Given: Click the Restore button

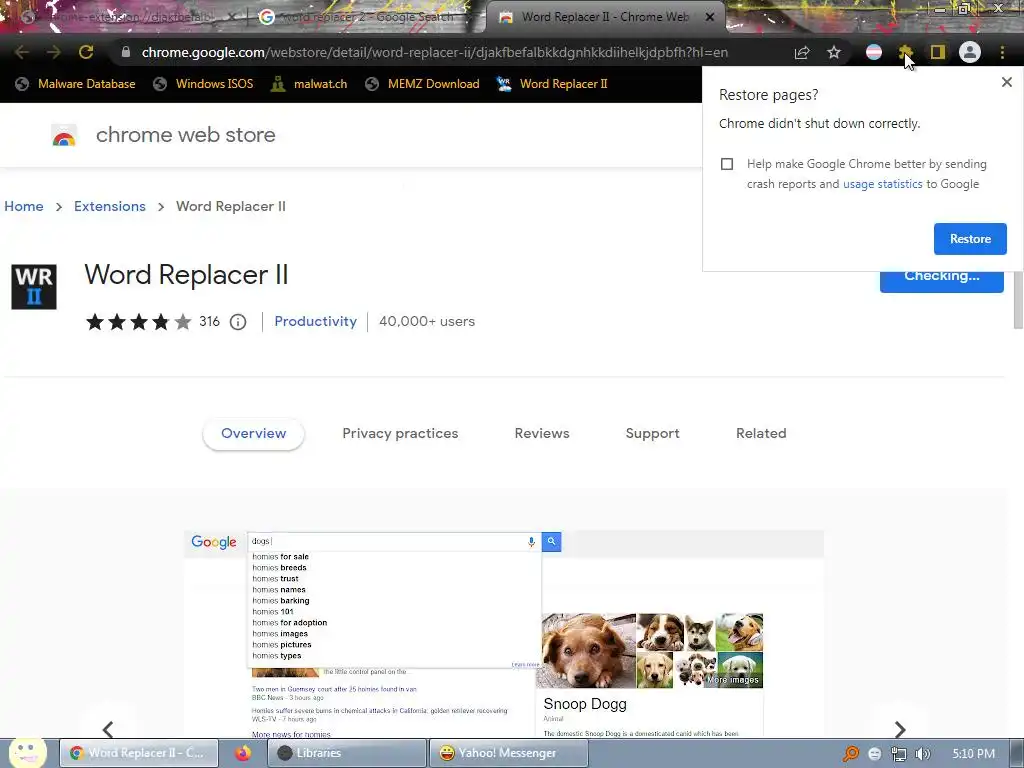Looking at the screenshot, I should coord(970,239).
